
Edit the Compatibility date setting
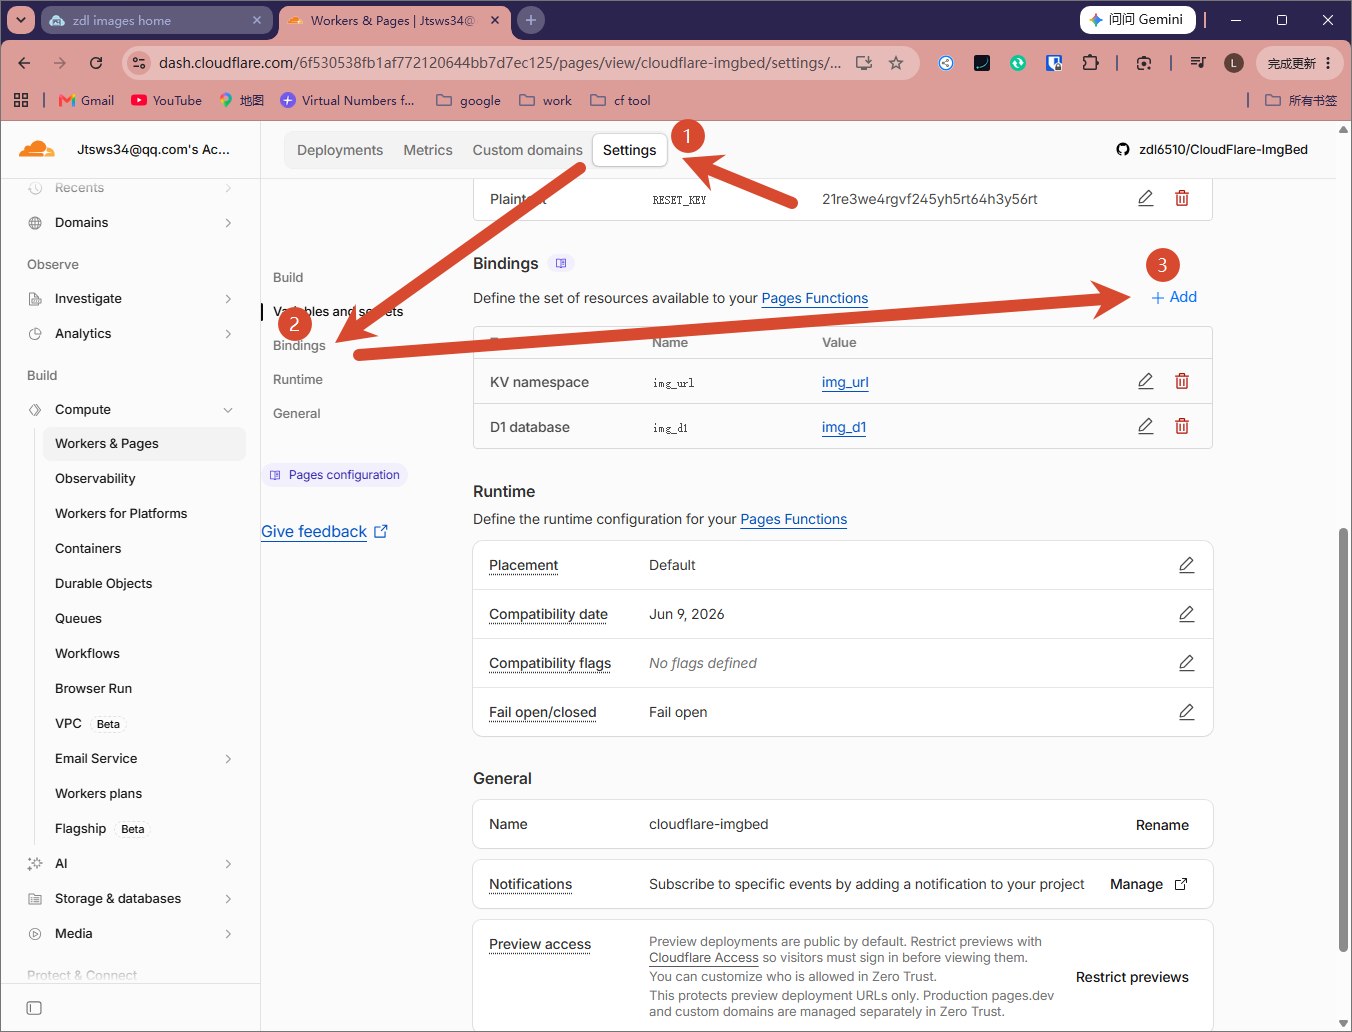[x=1187, y=614]
